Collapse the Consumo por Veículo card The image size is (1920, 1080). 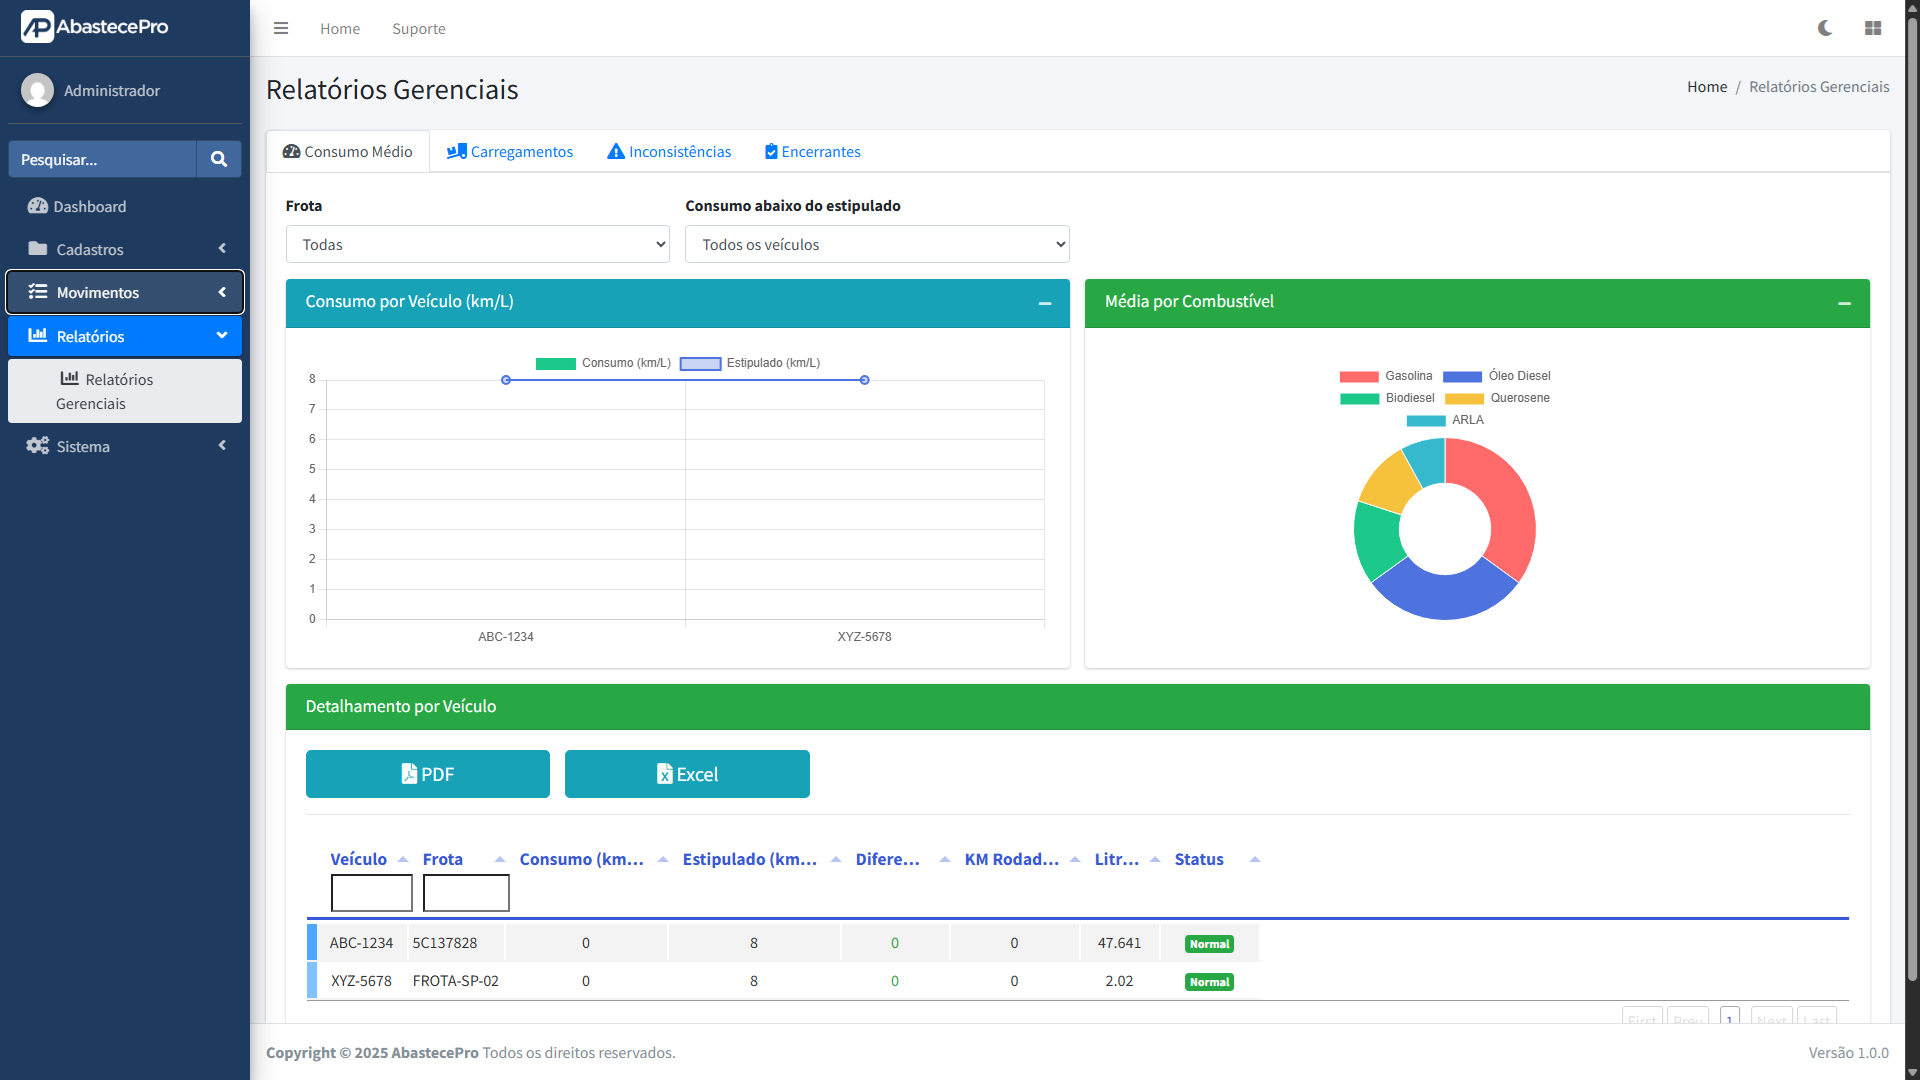(1045, 303)
